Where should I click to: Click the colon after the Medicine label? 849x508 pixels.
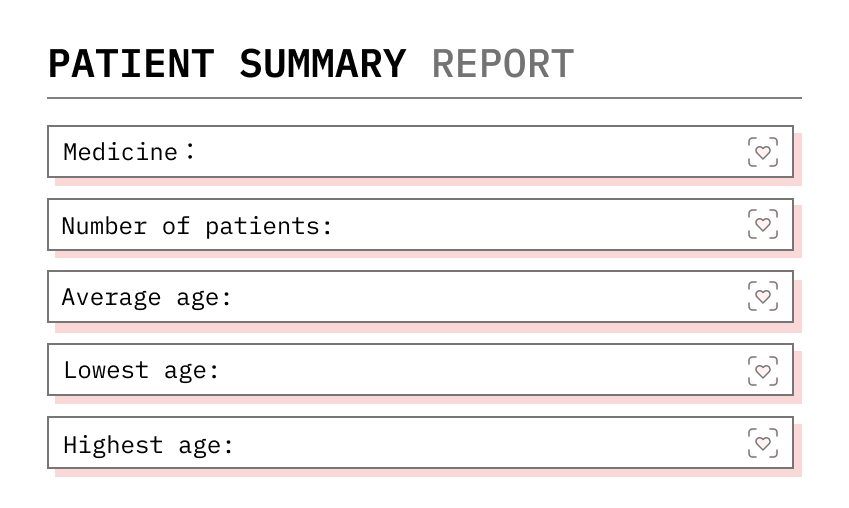(190, 152)
